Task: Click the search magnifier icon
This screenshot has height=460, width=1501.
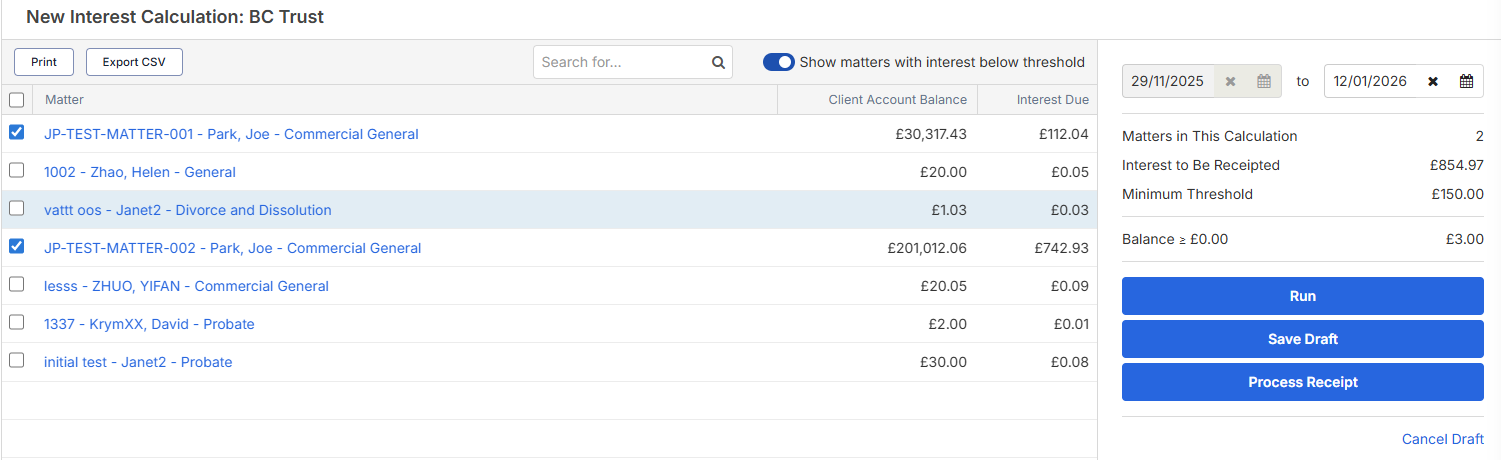Action: 718,62
